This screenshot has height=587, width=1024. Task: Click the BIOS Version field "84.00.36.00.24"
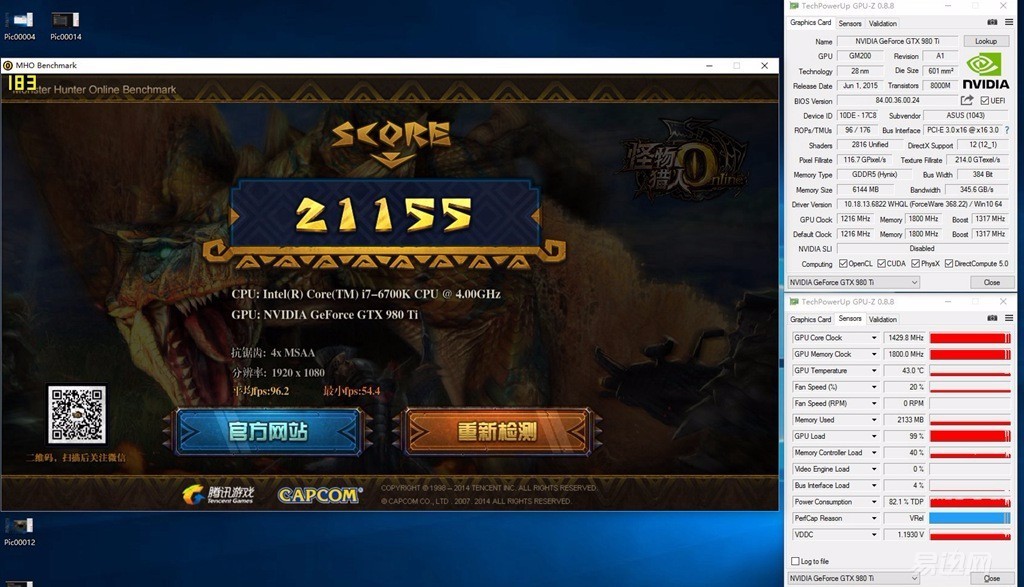coord(897,101)
